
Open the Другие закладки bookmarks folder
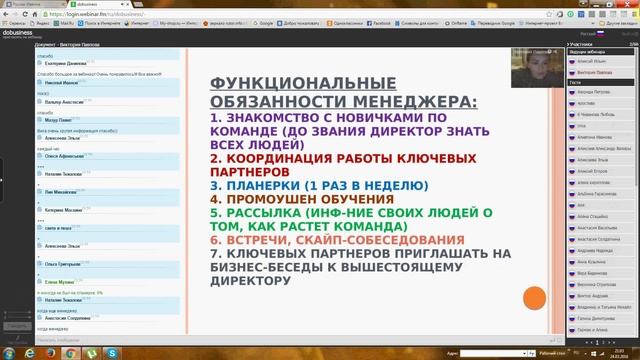click(x=618, y=23)
